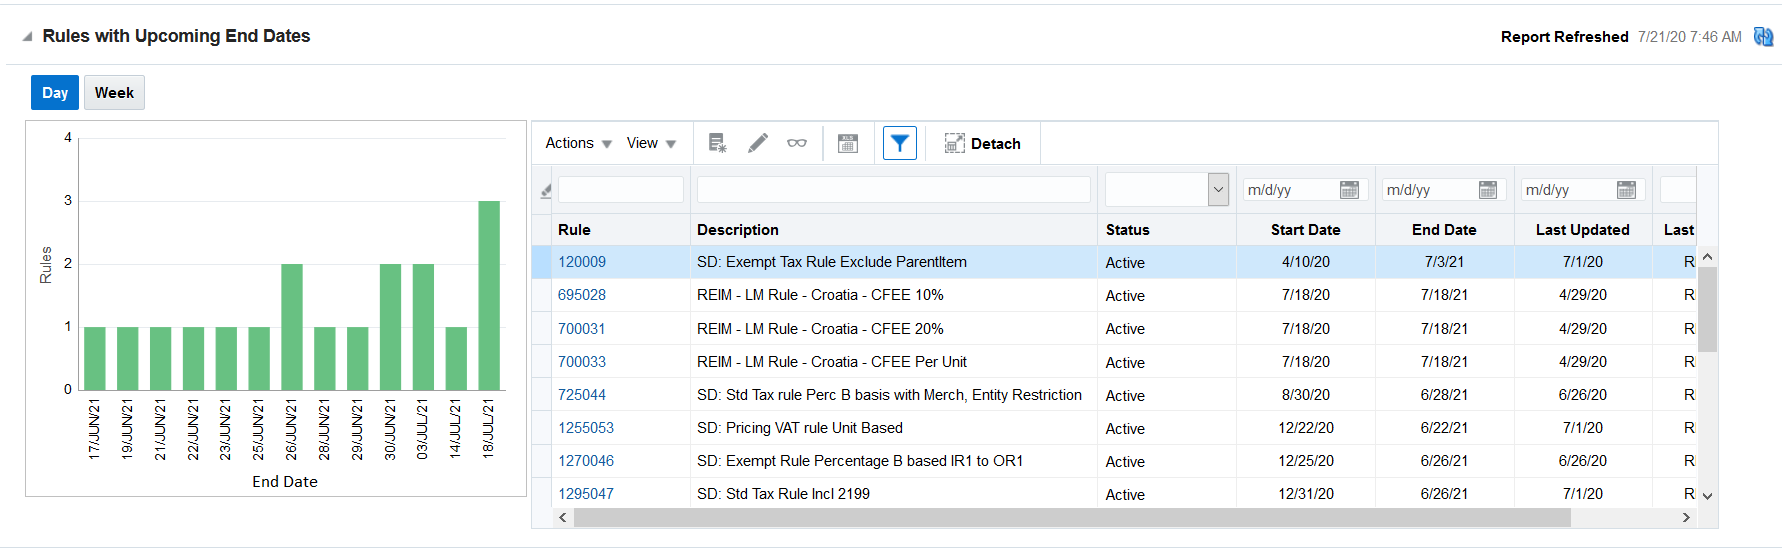Open the Last Updated filter calendar picker

(1627, 190)
